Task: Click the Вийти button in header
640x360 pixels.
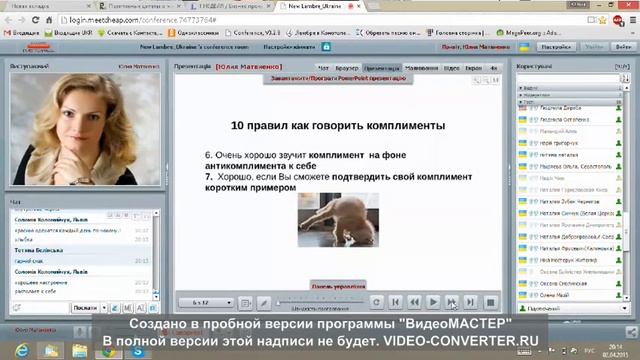Action: 623,47
